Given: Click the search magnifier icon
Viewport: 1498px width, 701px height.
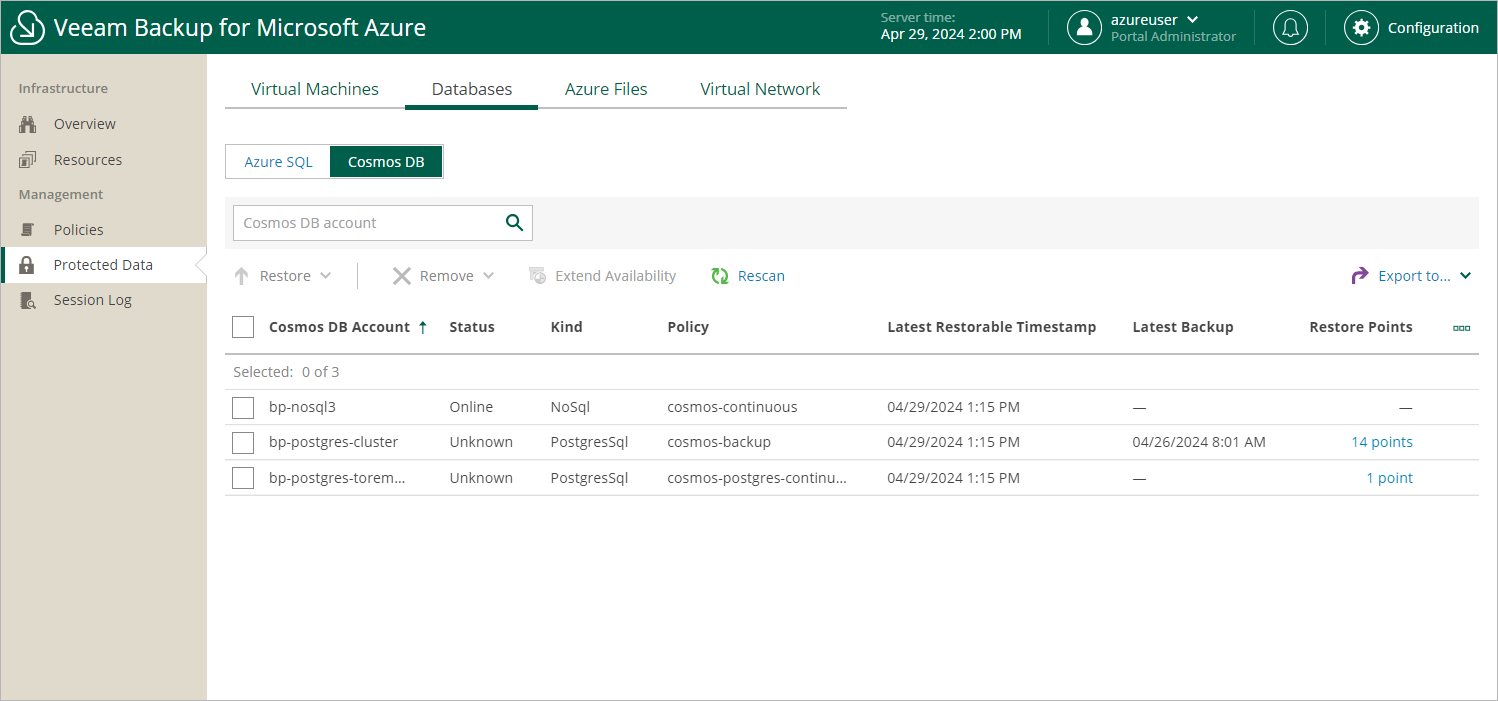Looking at the screenshot, I should (514, 223).
